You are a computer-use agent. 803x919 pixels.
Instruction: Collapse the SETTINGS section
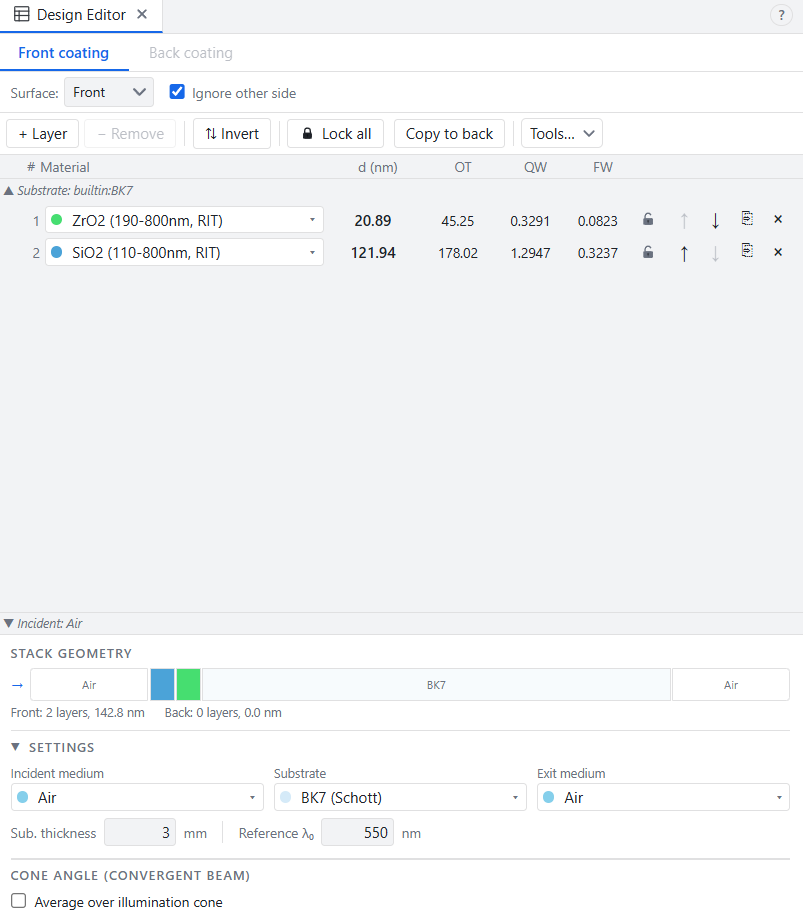[16, 747]
